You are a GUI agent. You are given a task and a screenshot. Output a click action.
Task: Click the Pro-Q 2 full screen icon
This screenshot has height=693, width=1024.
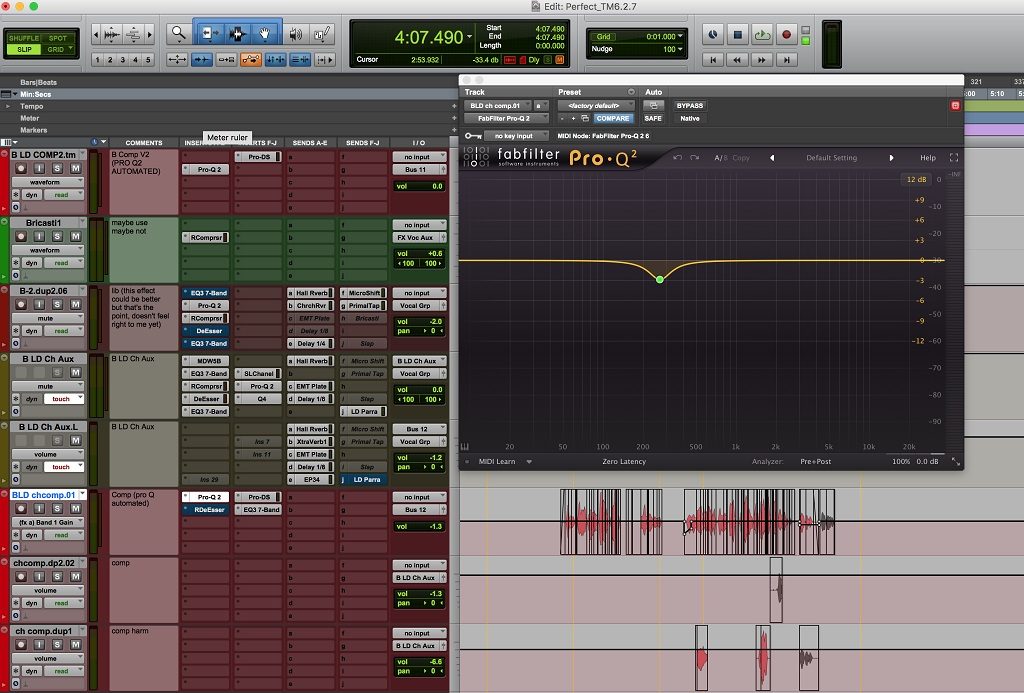tap(953, 157)
